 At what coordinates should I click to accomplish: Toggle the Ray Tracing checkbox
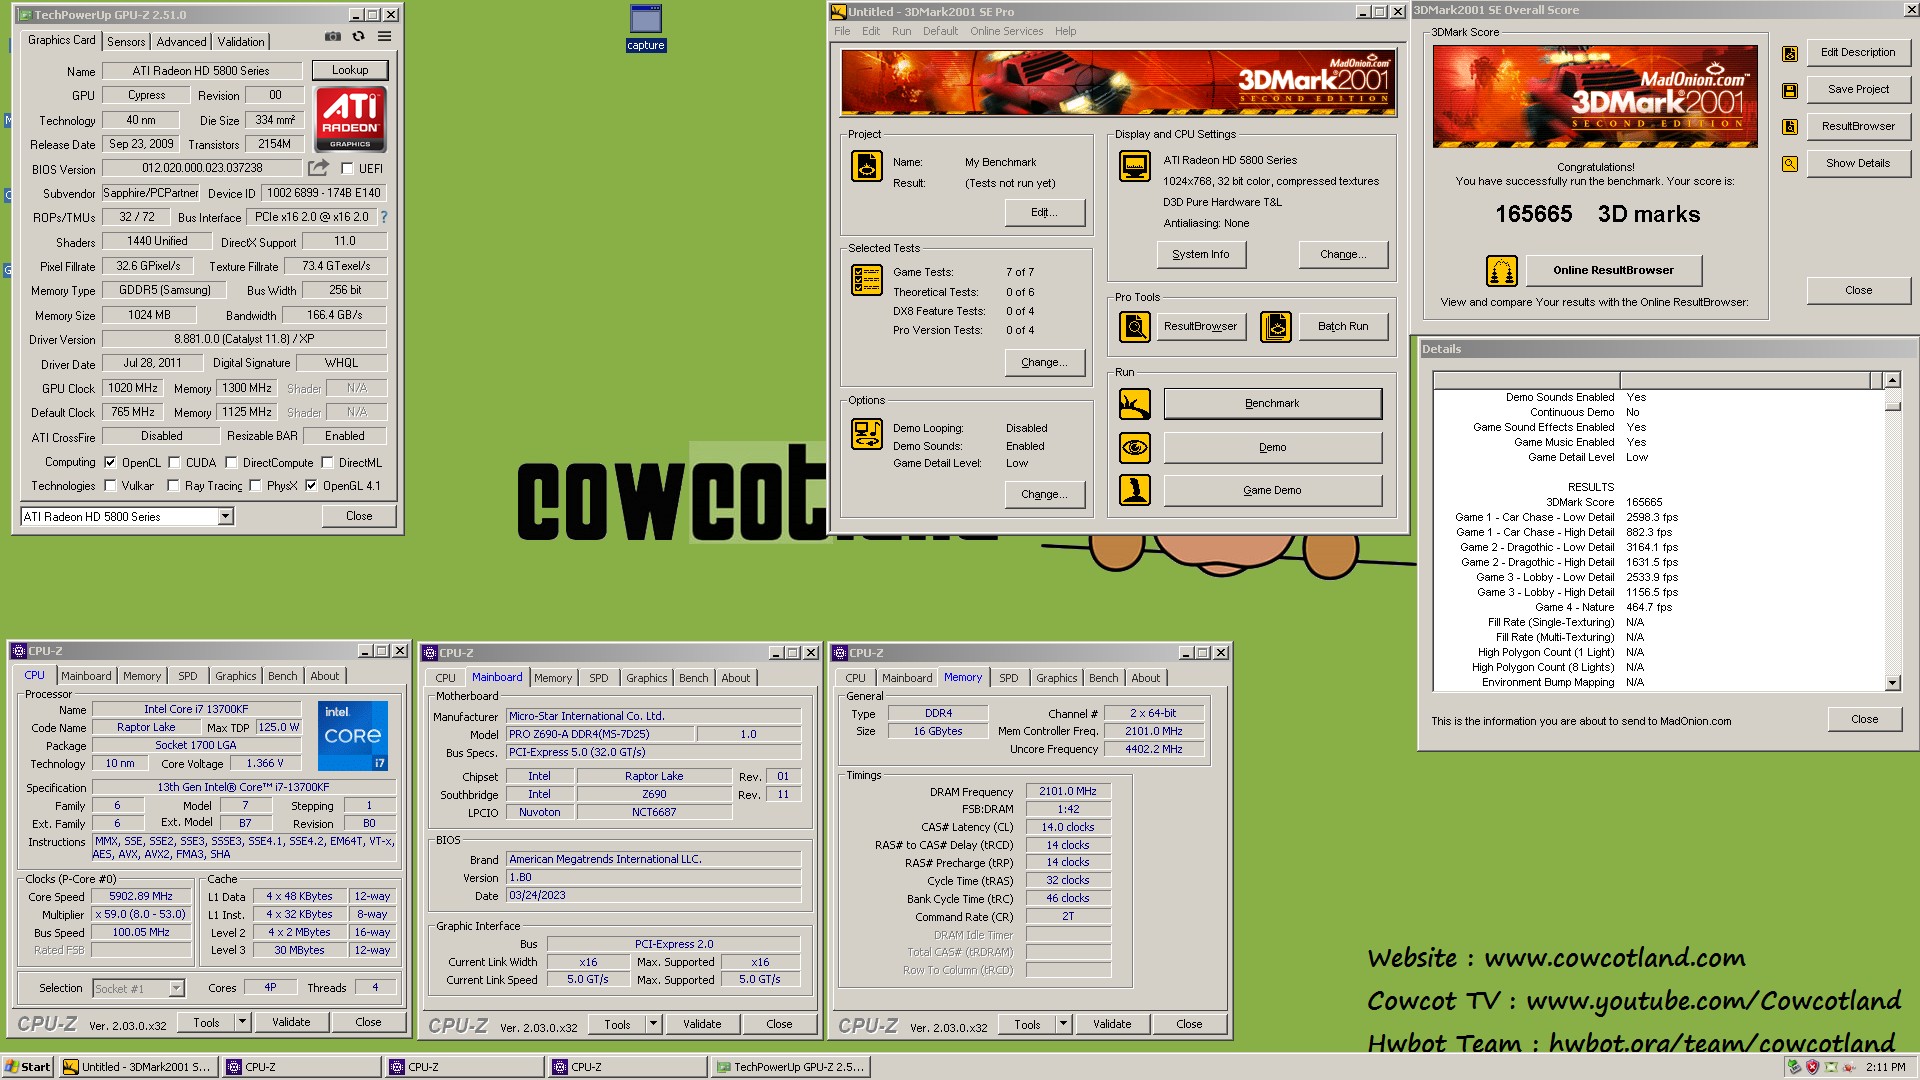(x=173, y=486)
